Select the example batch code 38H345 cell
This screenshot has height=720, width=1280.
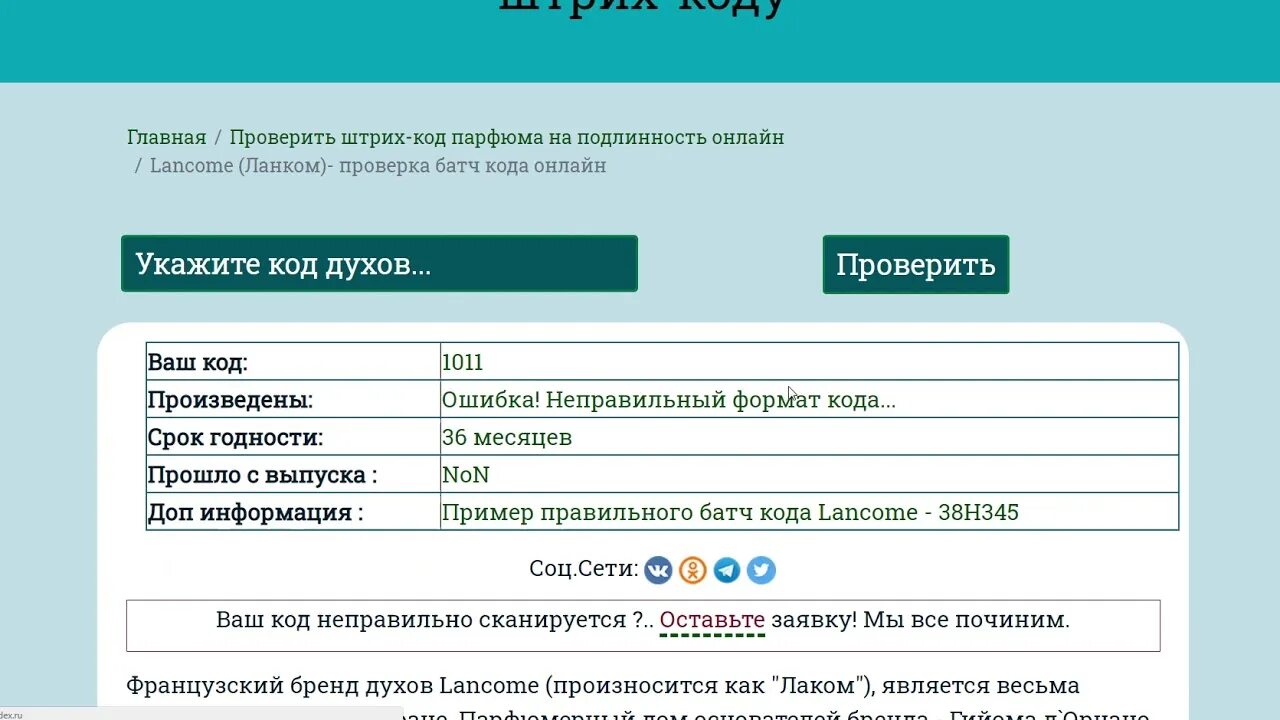[x=809, y=512]
